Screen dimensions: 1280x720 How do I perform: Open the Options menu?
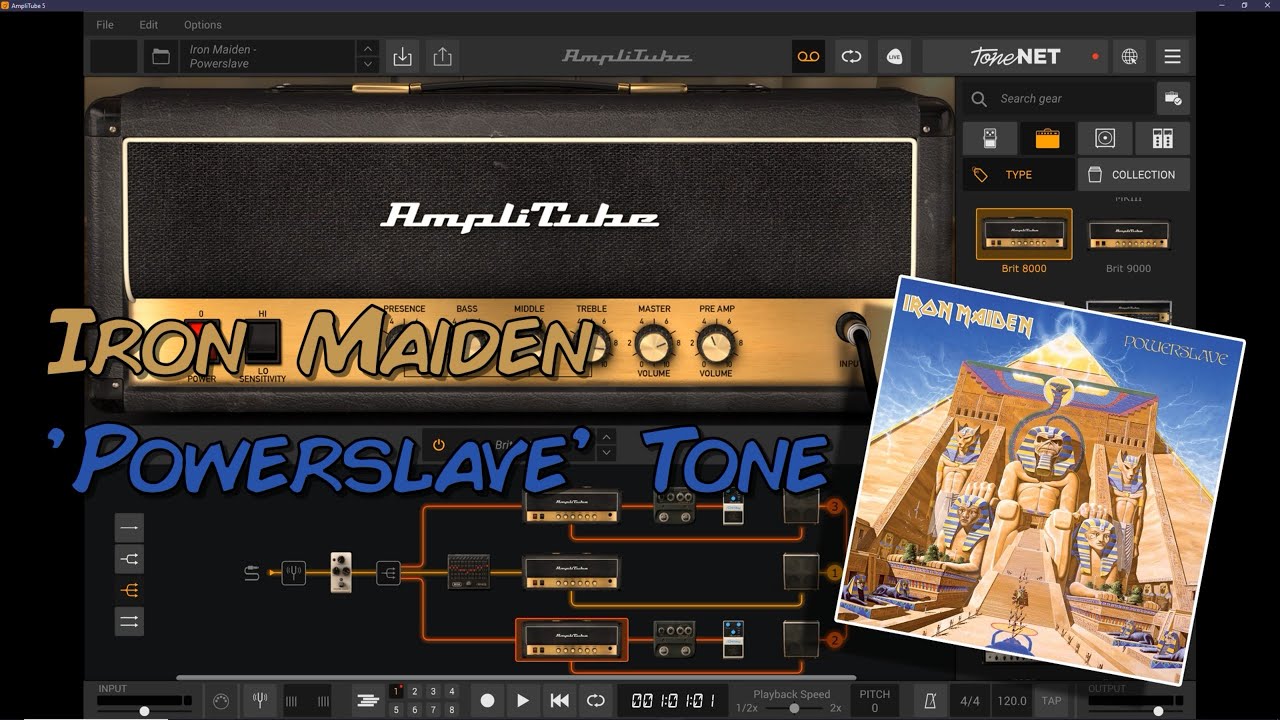pos(203,24)
